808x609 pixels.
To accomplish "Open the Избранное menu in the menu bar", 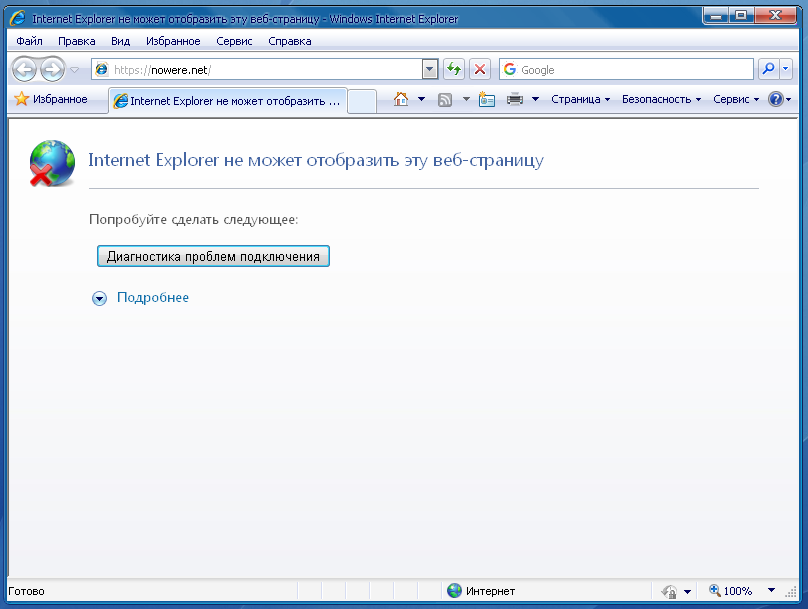I will pos(173,41).
